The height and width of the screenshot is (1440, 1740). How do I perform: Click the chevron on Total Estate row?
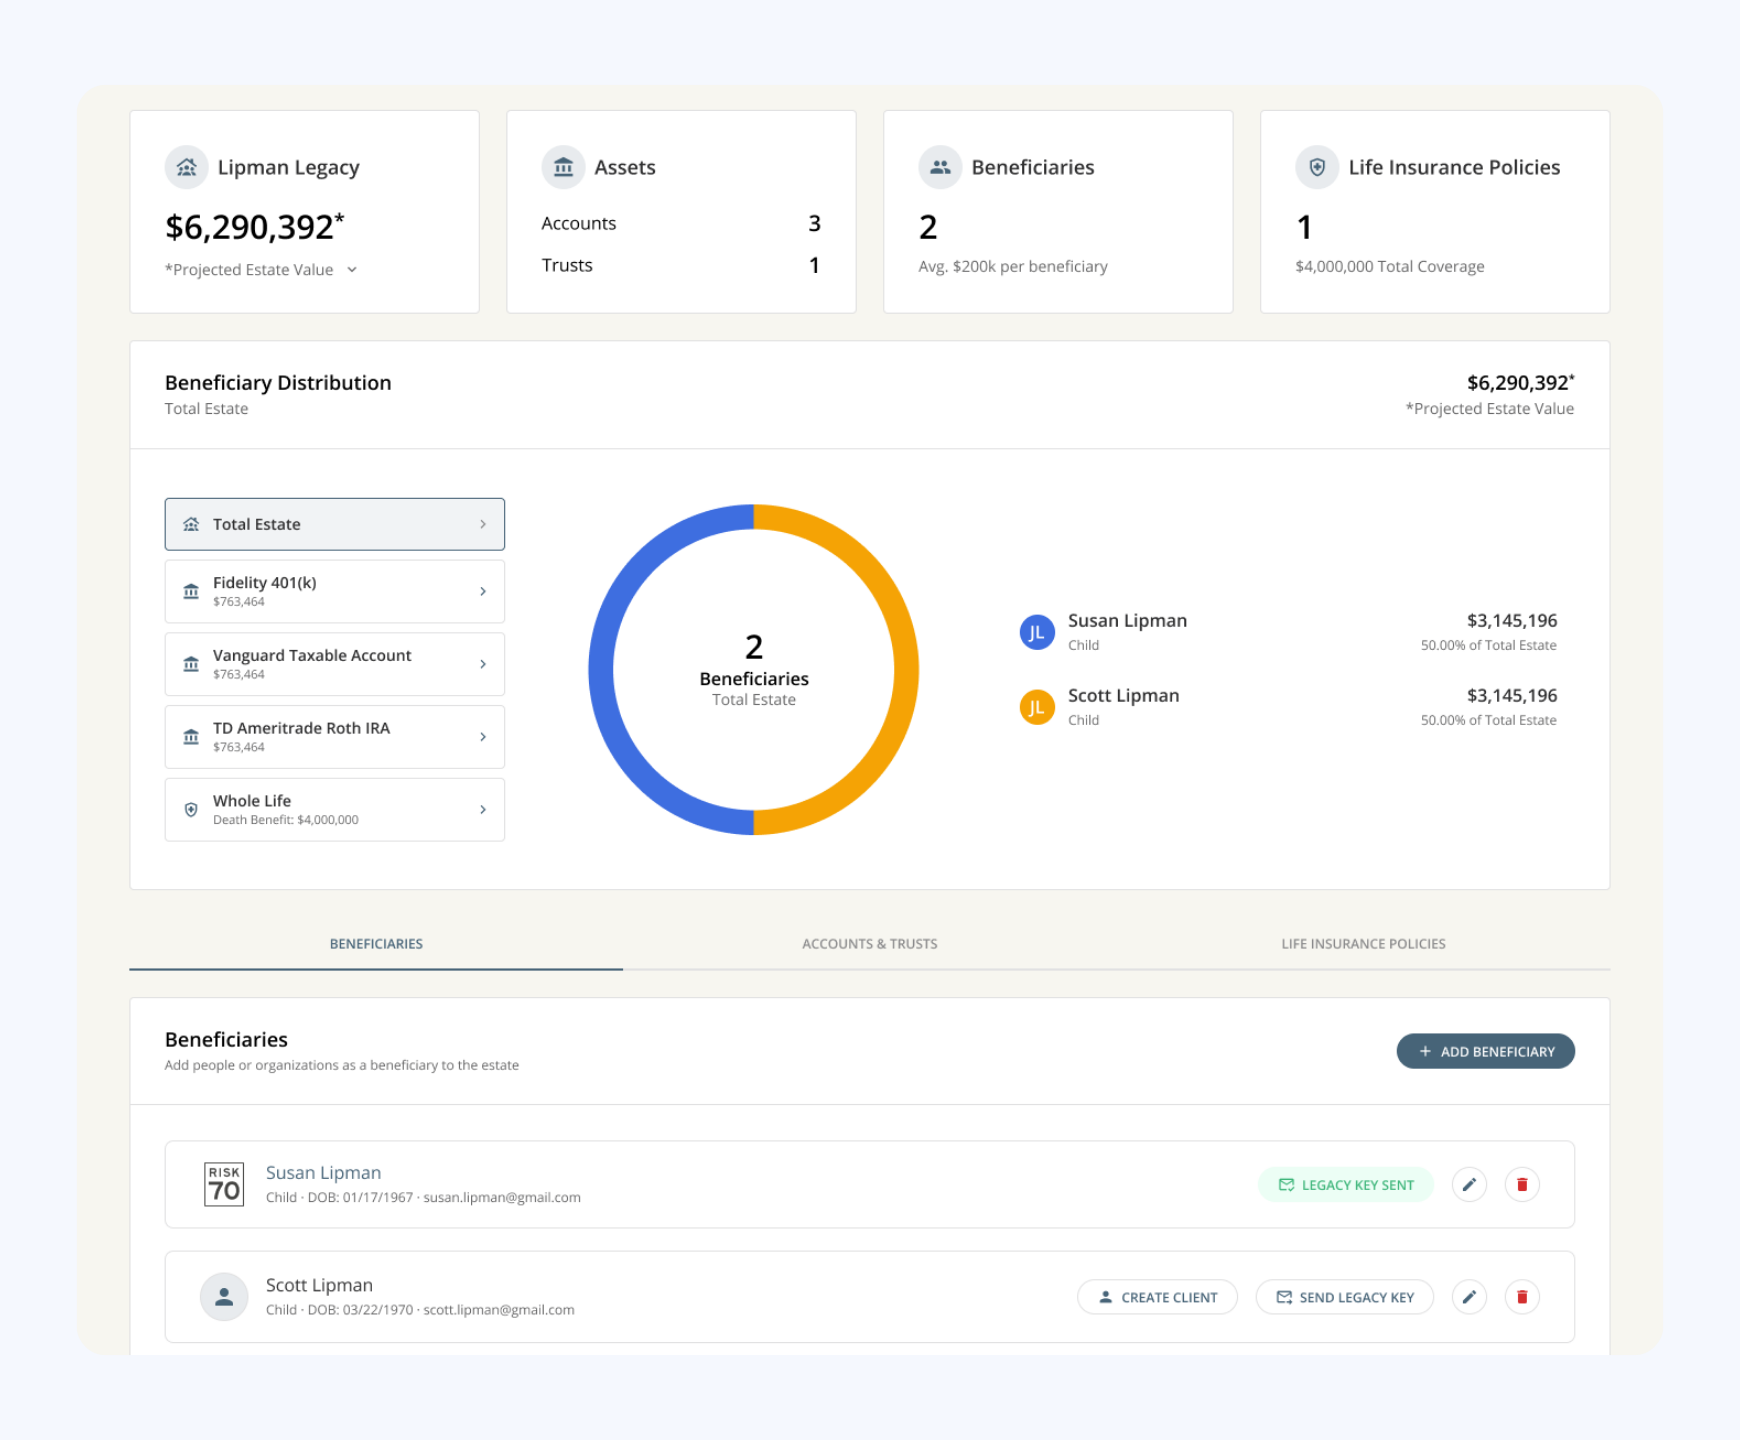(483, 524)
